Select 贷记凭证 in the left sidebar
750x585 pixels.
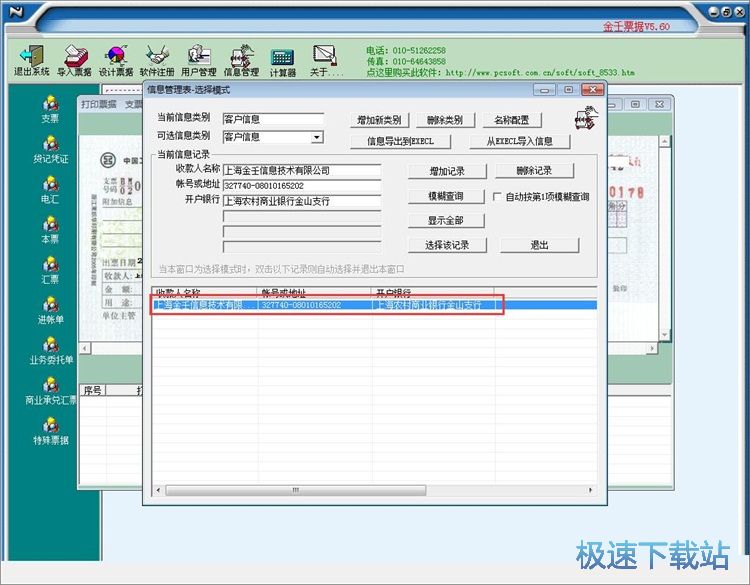point(50,150)
